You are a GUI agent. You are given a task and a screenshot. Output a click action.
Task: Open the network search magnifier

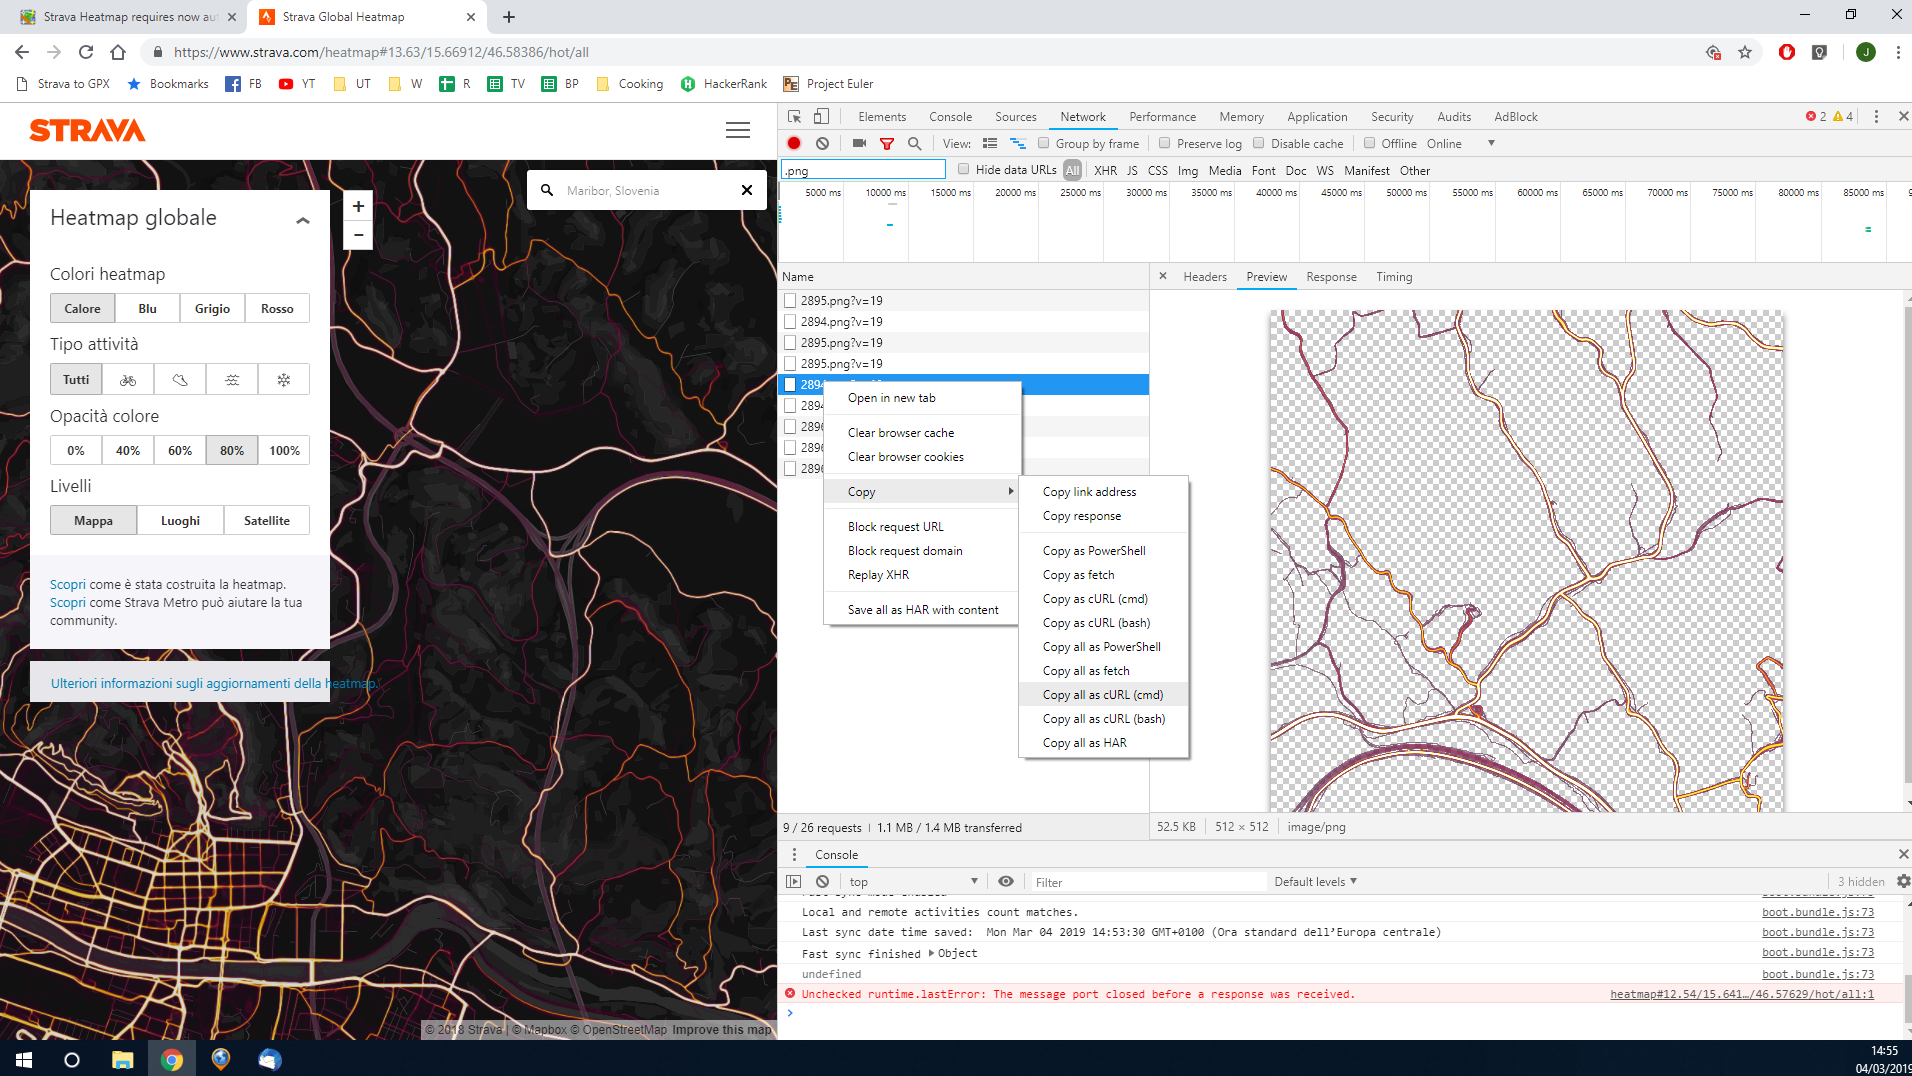point(914,144)
